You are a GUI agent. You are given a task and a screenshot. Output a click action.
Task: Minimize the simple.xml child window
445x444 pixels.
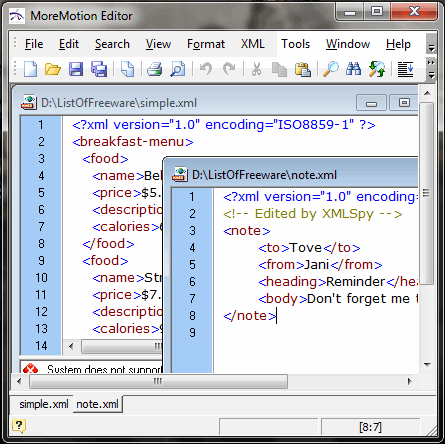click(x=371, y=103)
